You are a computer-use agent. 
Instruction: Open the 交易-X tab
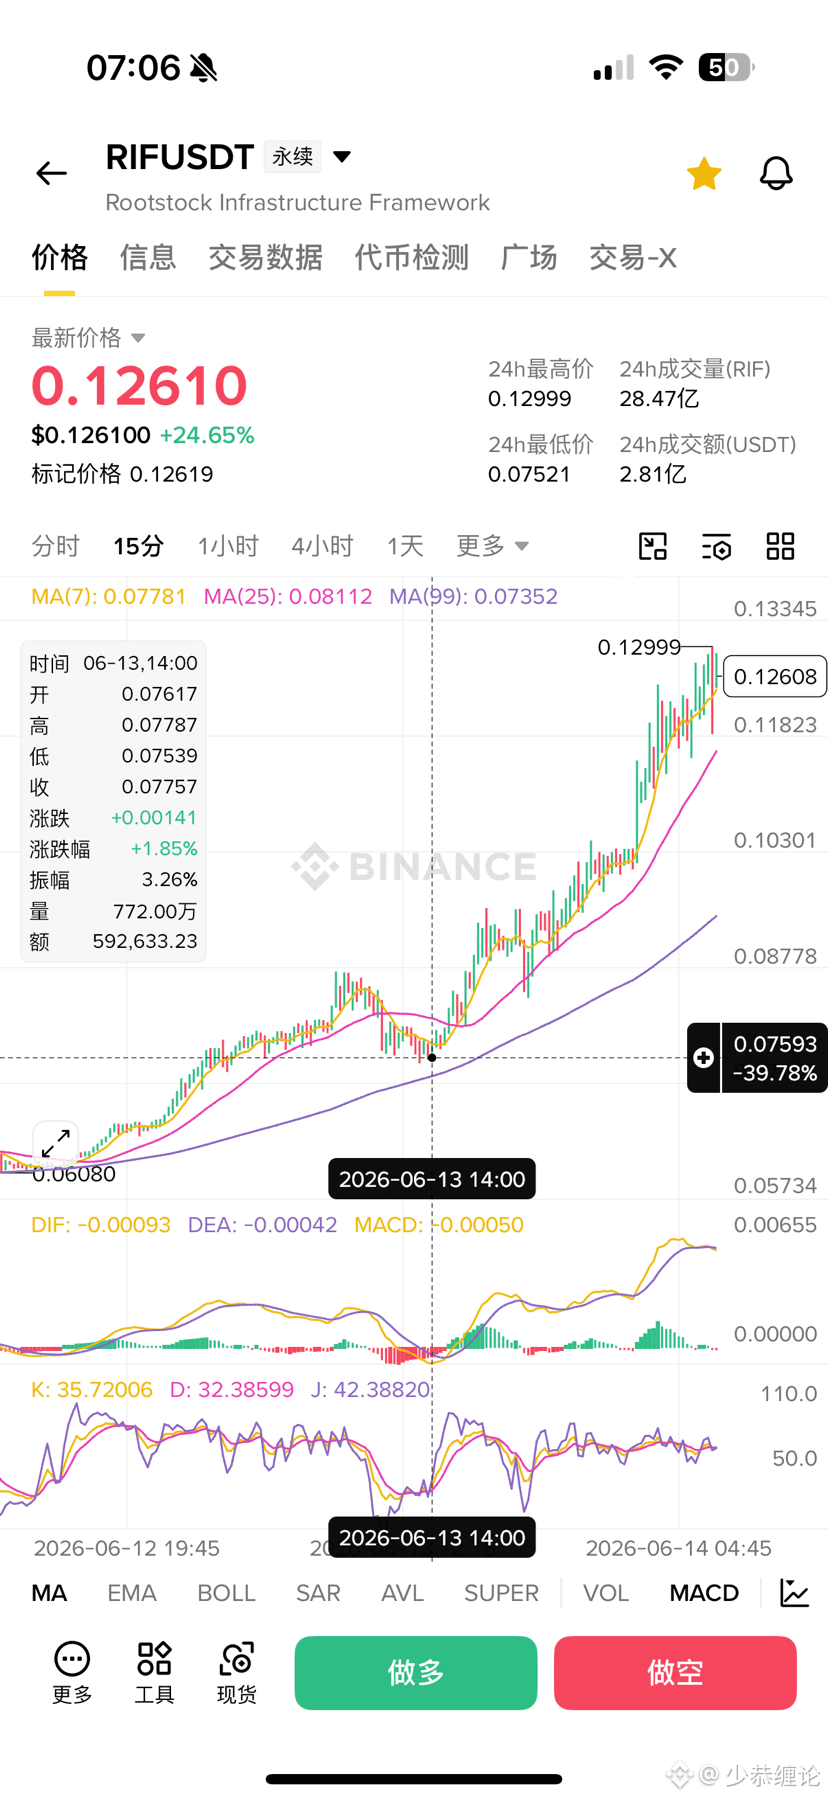click(633, 257)
